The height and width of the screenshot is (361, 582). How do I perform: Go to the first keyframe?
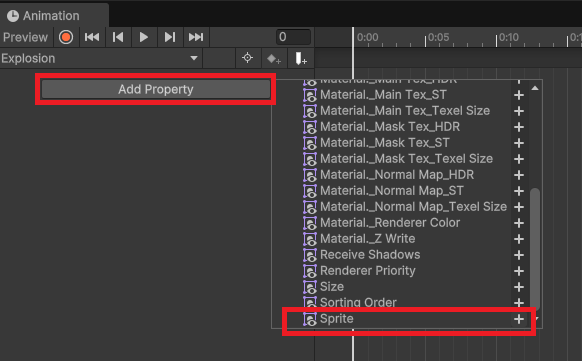pos(92,37)
